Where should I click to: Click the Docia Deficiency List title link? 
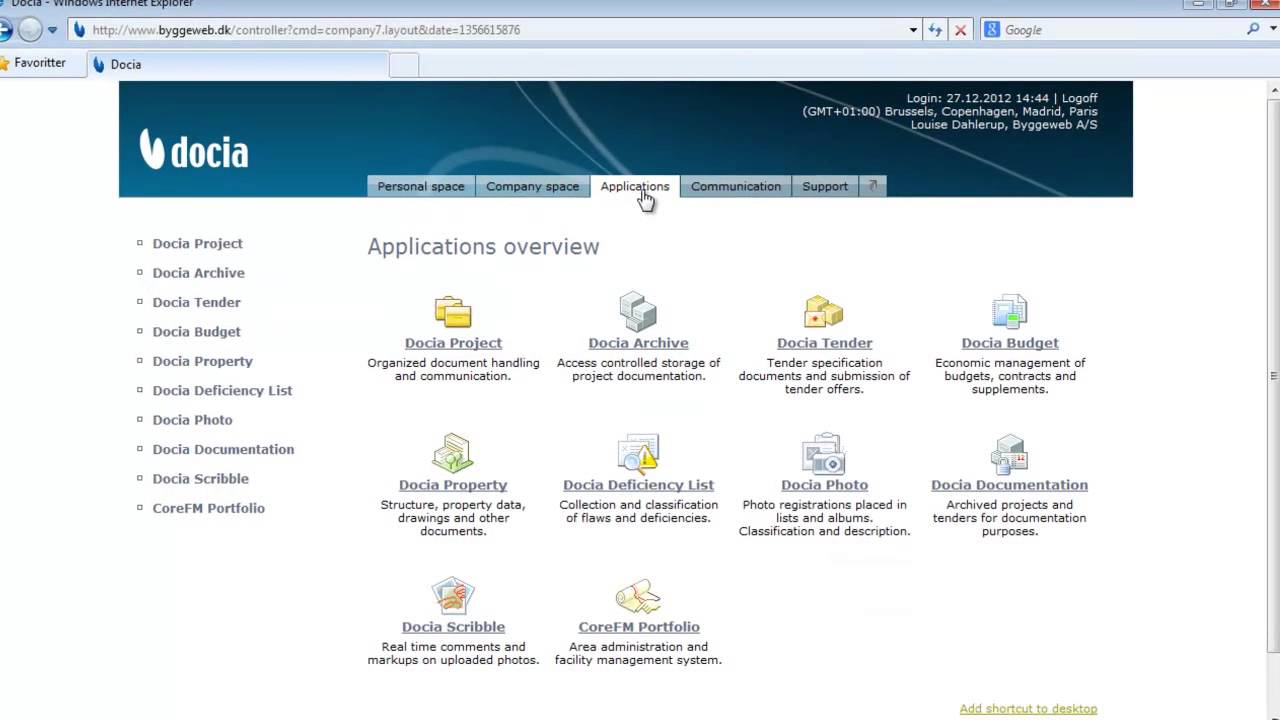(x=638, y=485)
